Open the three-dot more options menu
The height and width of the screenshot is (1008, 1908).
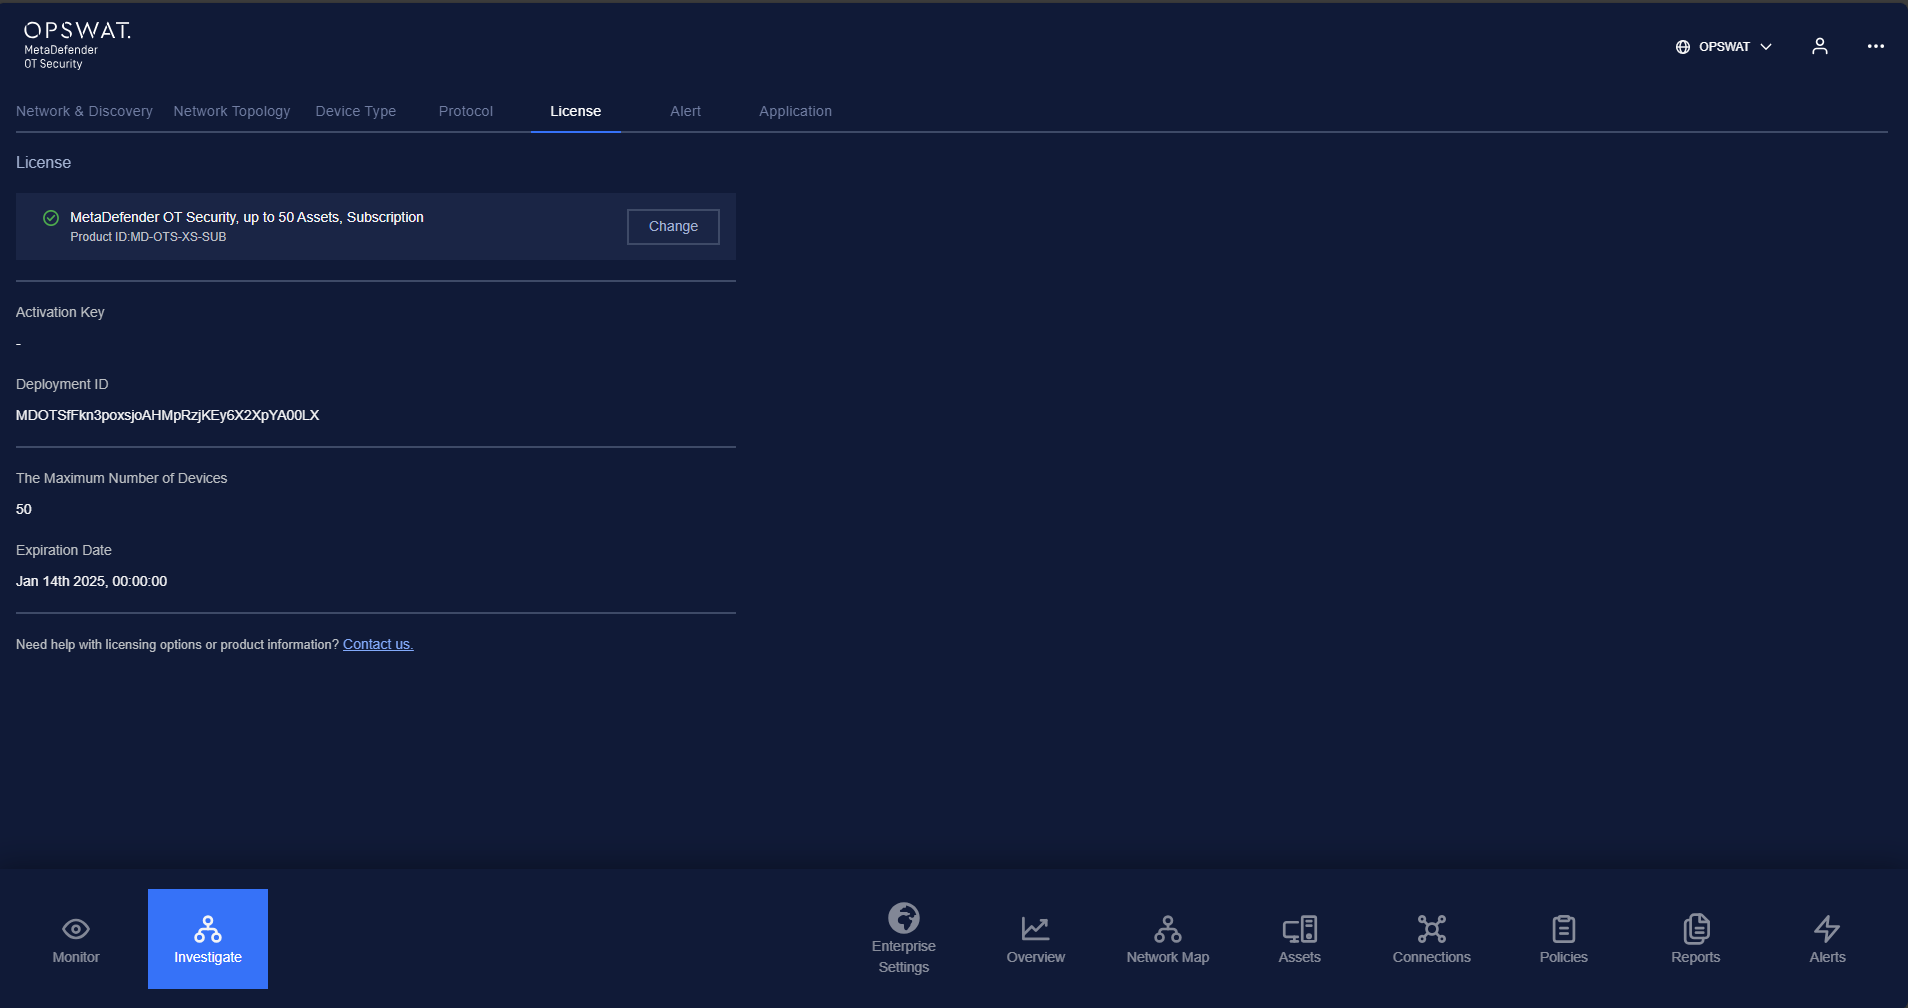coord(1876,46)
